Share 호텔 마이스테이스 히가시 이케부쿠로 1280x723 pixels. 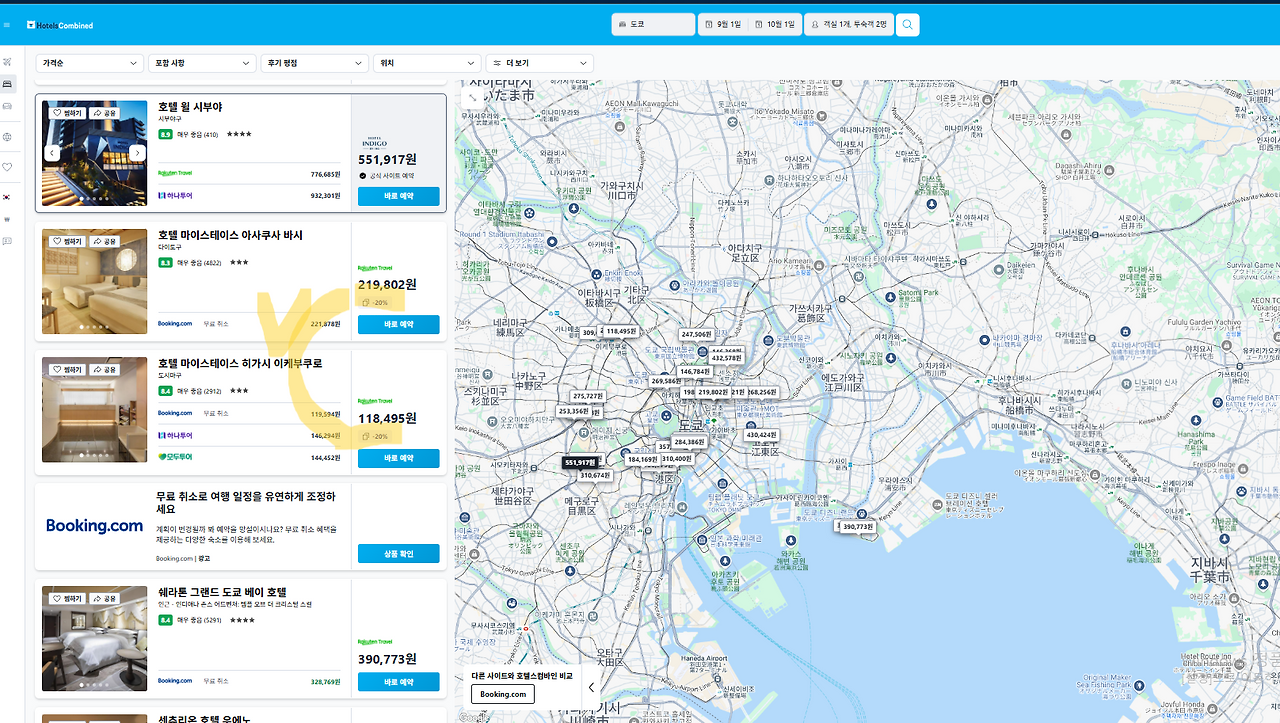pyautogui.click(x=104, y=369)
